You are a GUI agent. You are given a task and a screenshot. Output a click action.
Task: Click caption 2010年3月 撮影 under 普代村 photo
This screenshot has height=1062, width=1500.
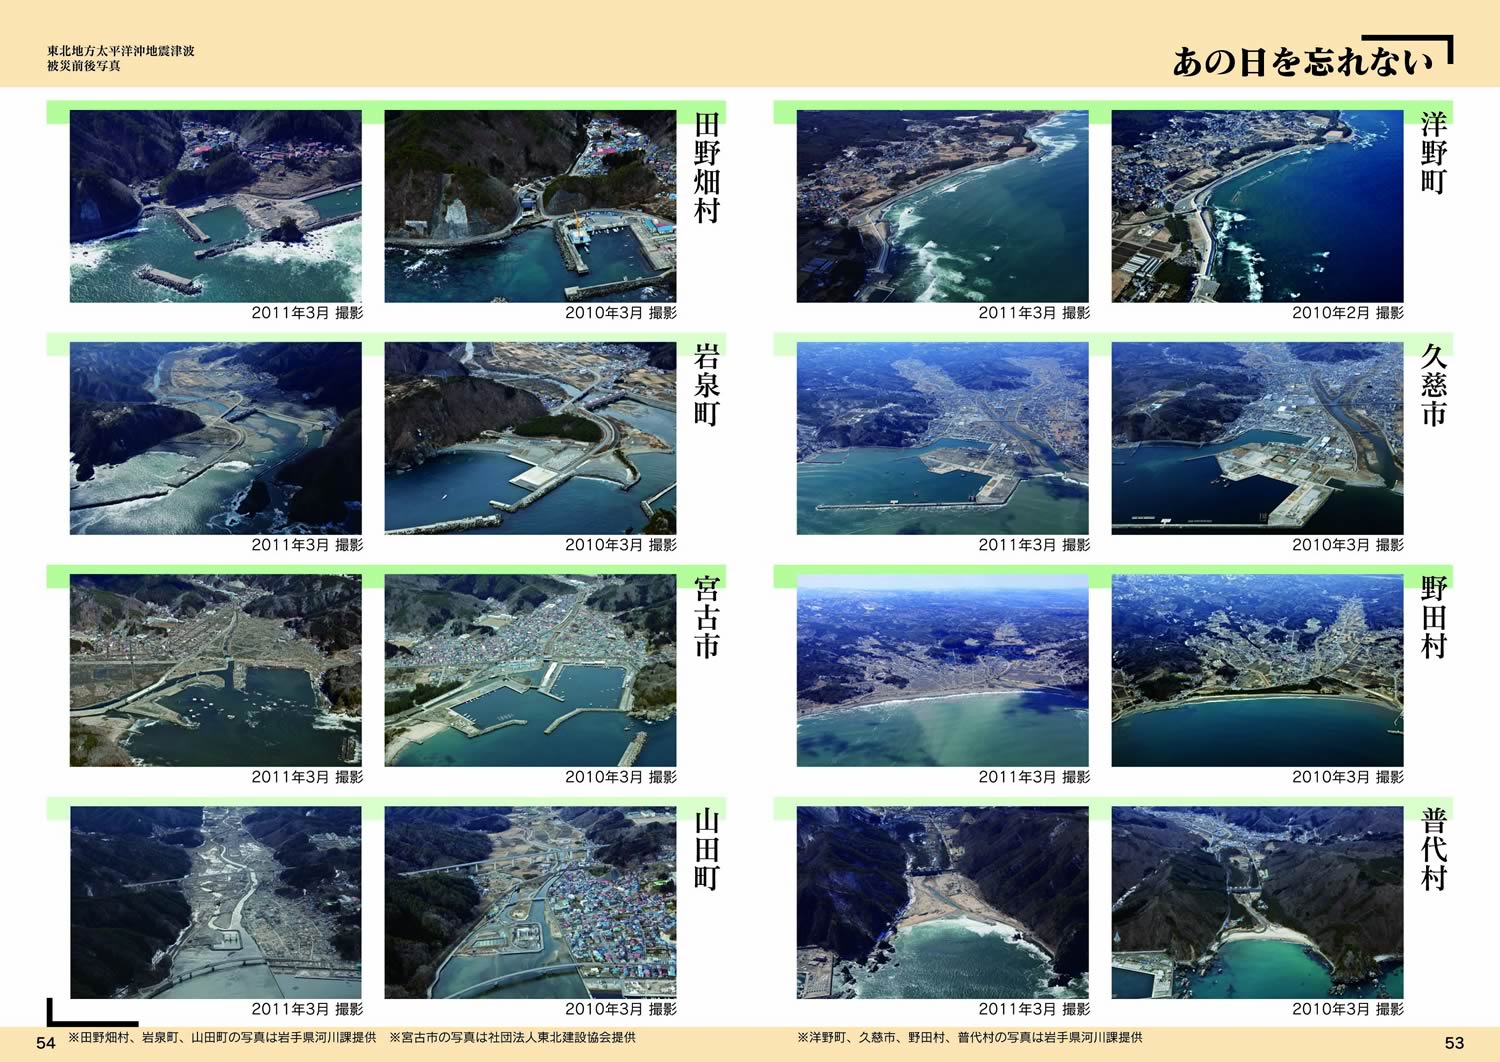[1348, 1009]
